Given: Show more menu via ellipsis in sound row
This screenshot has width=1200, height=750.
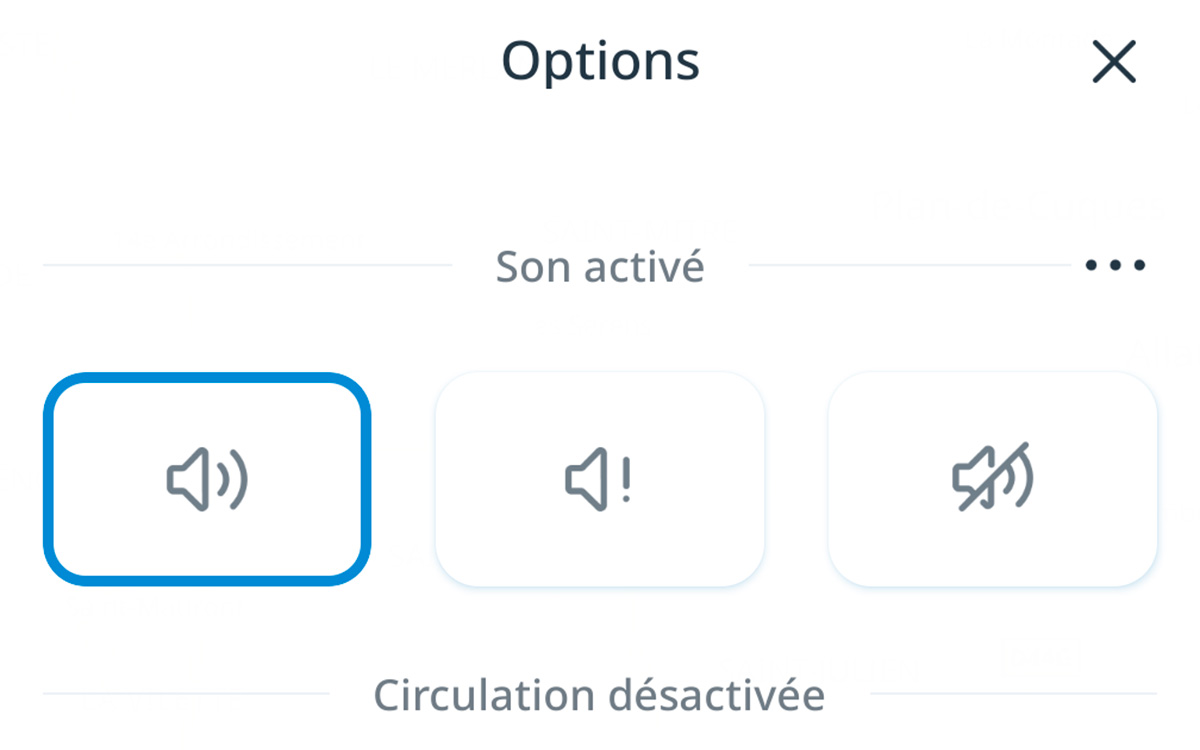Looking at the screenshot, I should (1115, 266).
